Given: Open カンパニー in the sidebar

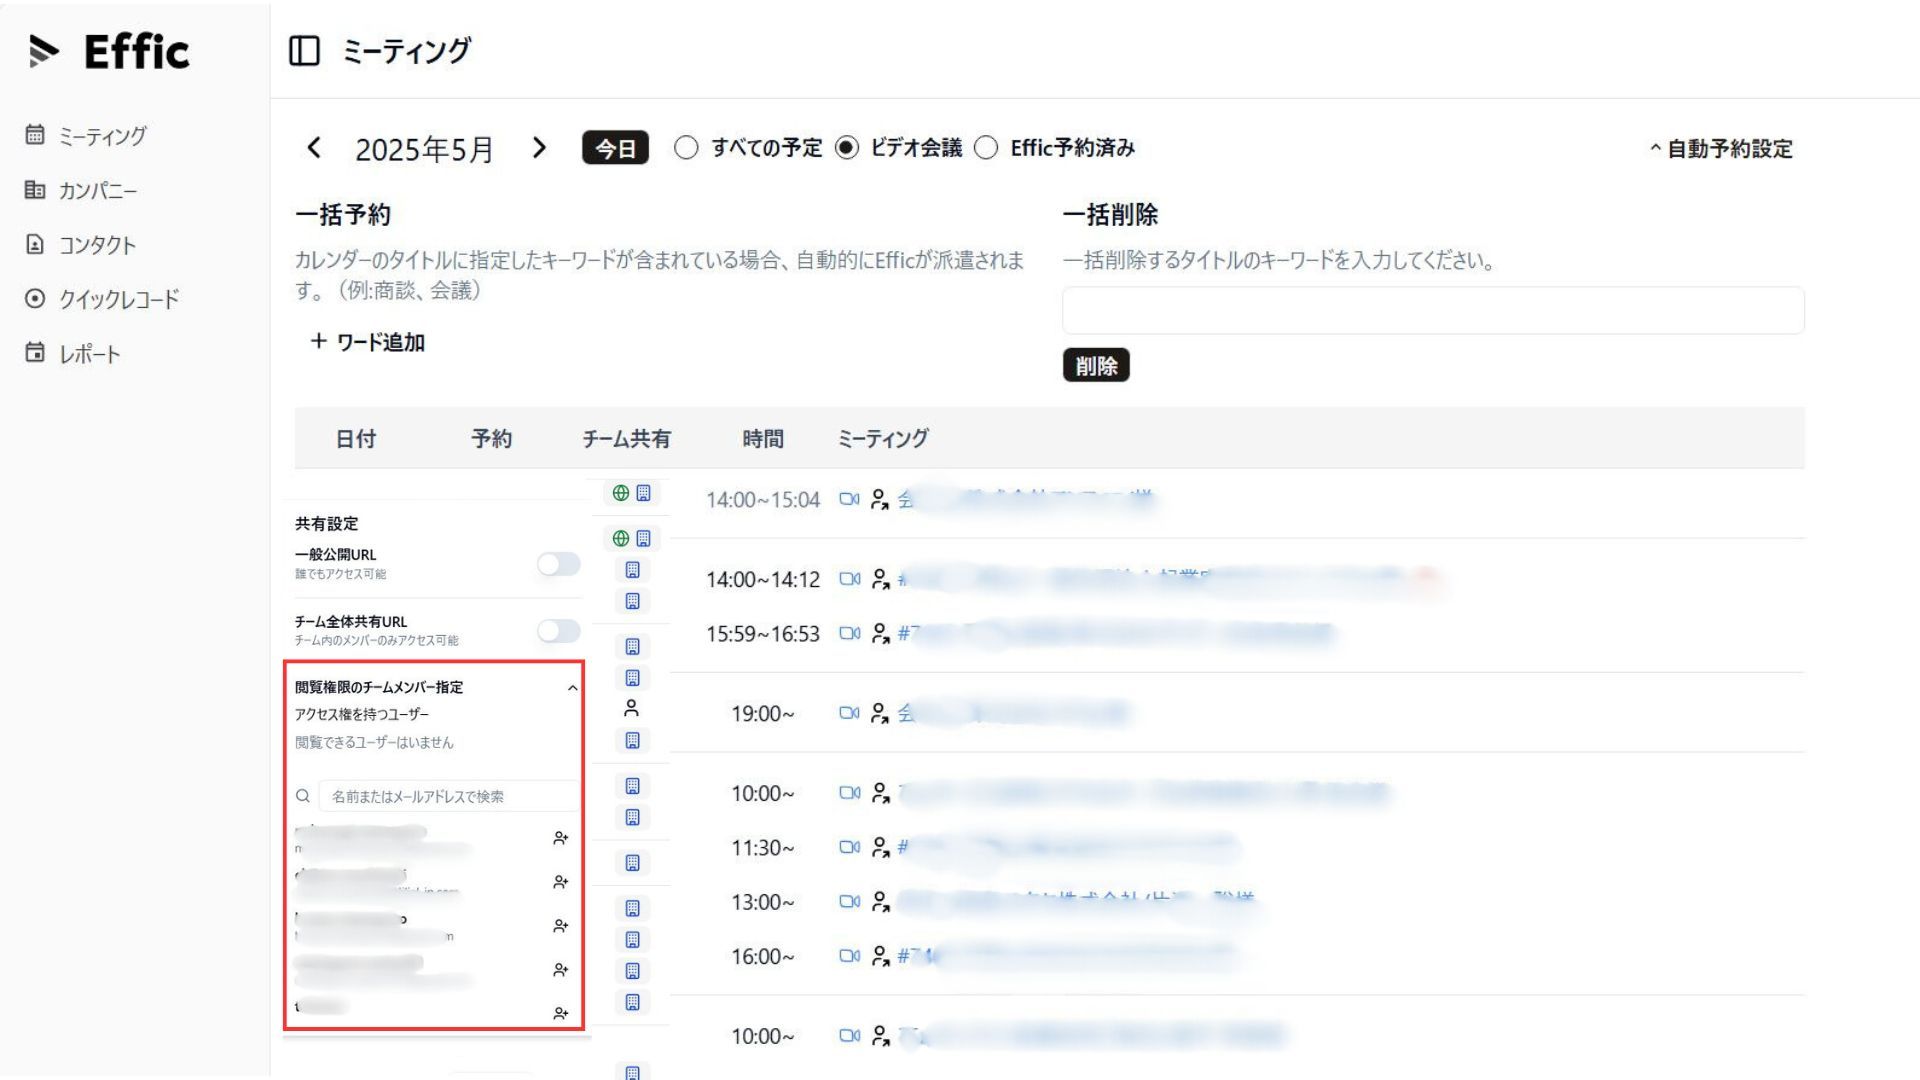Looking at the screenshot, I should tap(82, 190).
